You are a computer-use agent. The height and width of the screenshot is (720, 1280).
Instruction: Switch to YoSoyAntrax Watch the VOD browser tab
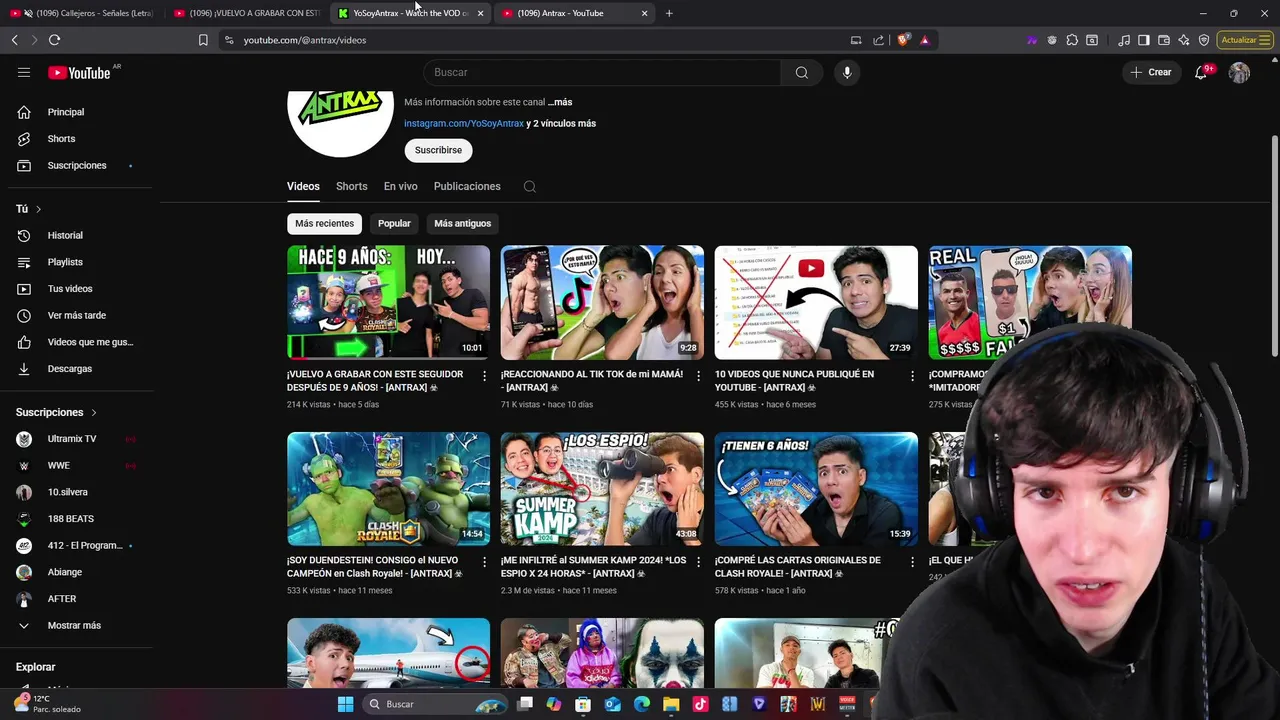[x=411, y=13]
